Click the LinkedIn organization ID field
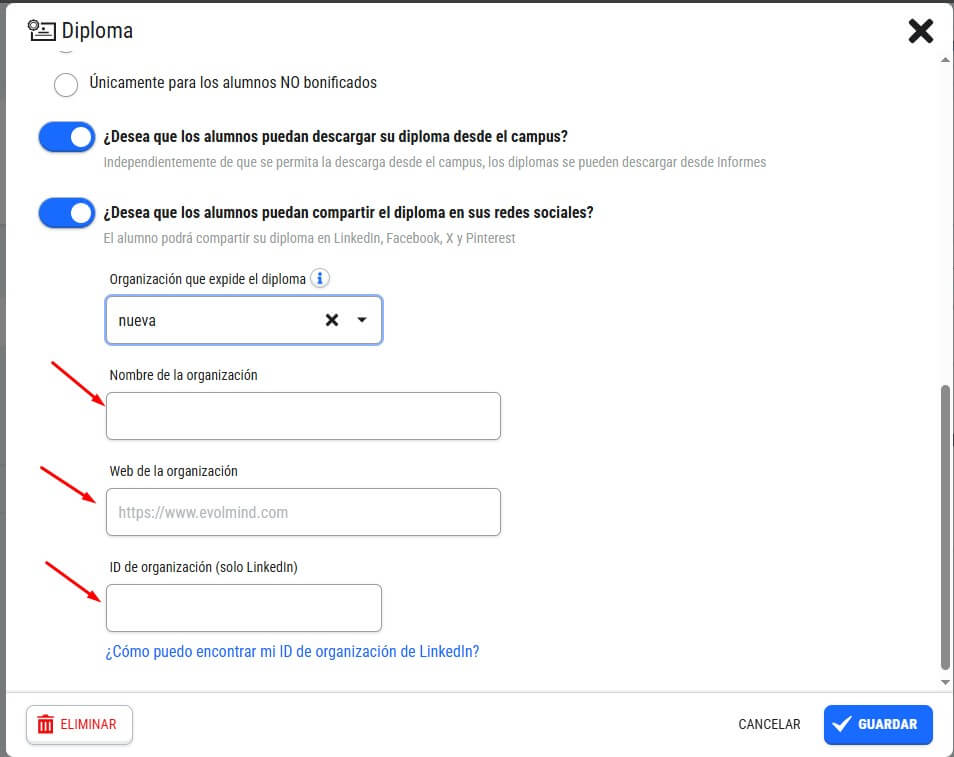 coord(244,609)
